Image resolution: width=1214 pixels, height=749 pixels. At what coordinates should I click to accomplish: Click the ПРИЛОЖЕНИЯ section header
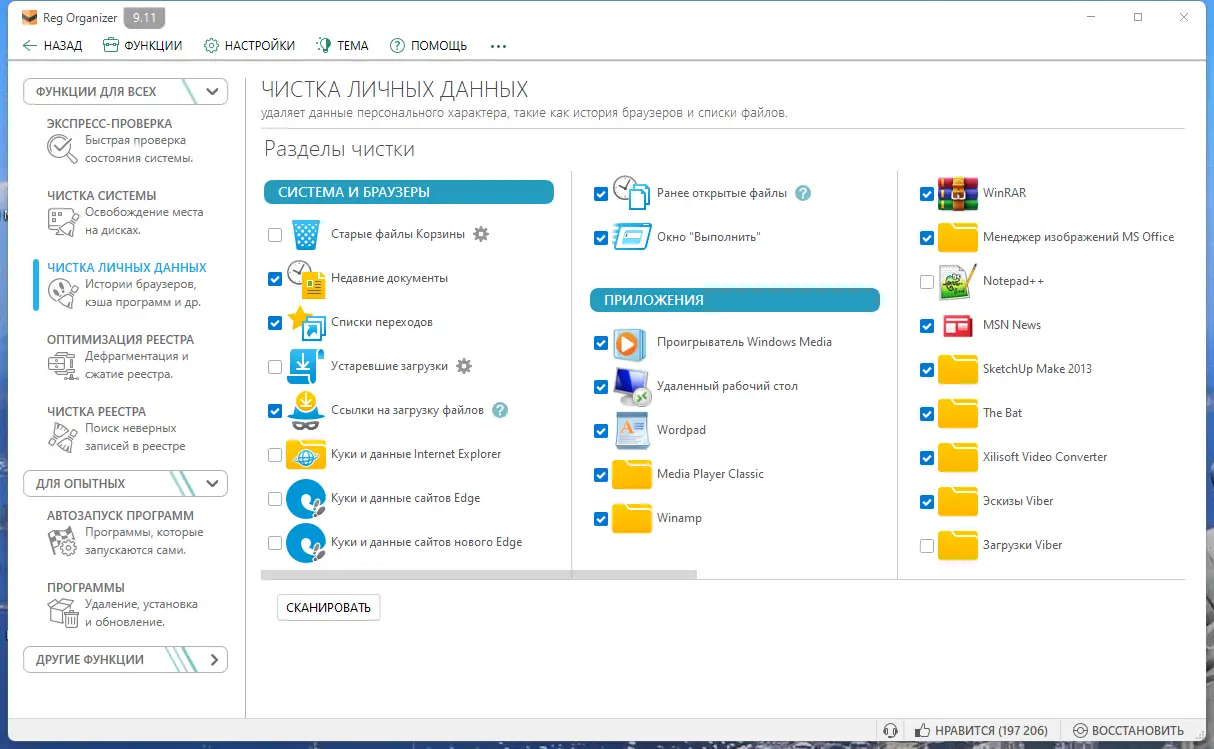[735, 300]
